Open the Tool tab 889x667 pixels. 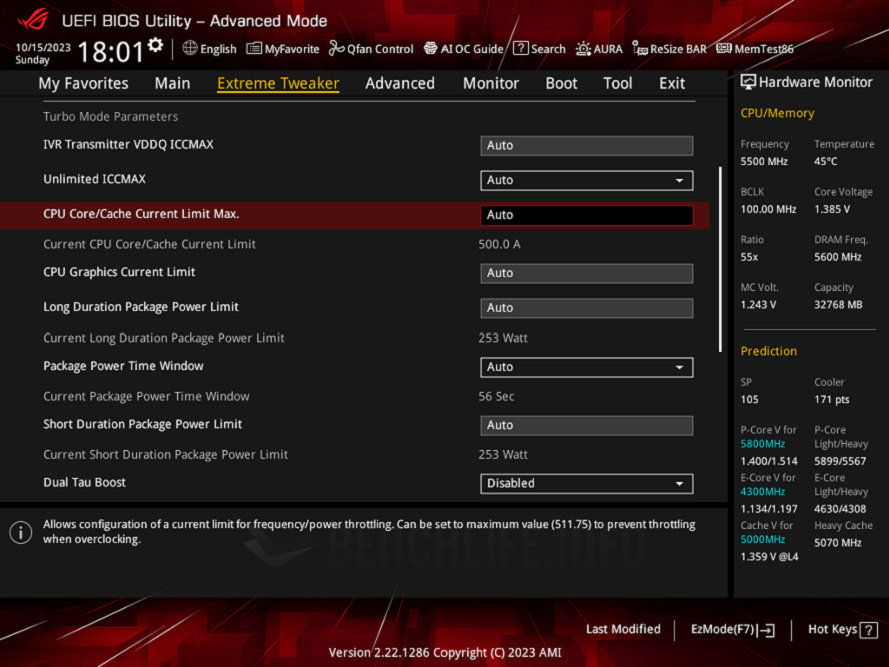[x=617, y=83]
